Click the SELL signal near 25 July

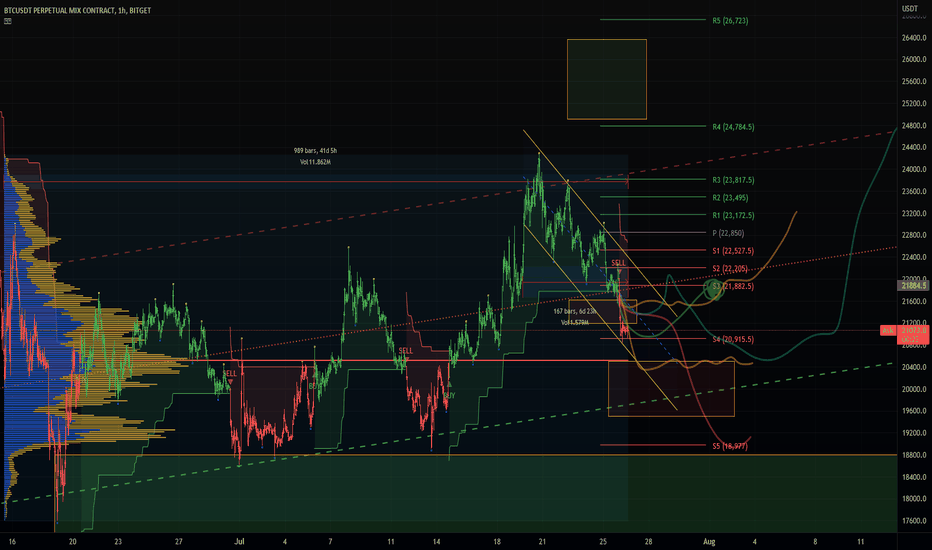tap(618, 263)
